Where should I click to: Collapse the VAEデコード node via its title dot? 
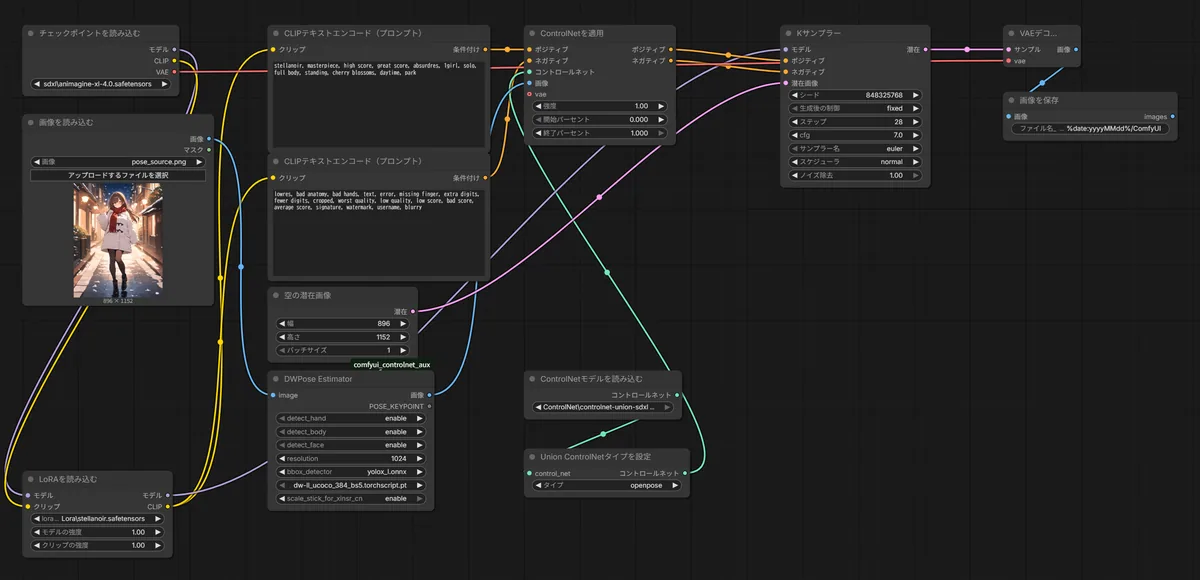point(1011,33)
